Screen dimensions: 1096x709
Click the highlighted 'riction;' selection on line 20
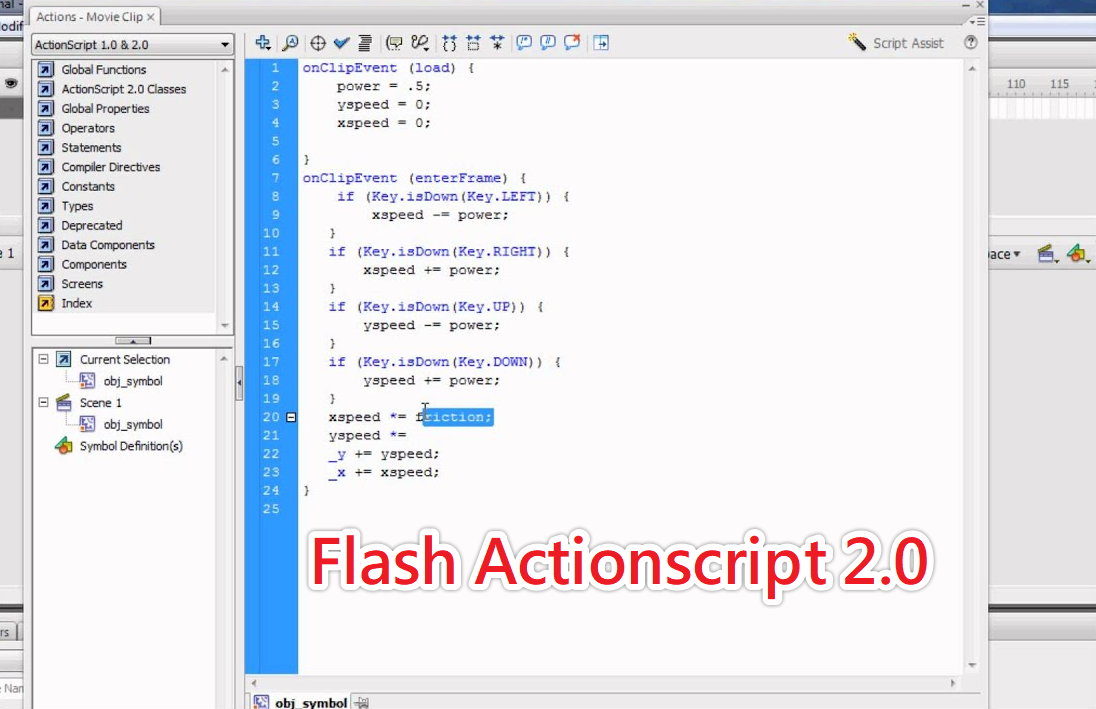tap(458, 417)
